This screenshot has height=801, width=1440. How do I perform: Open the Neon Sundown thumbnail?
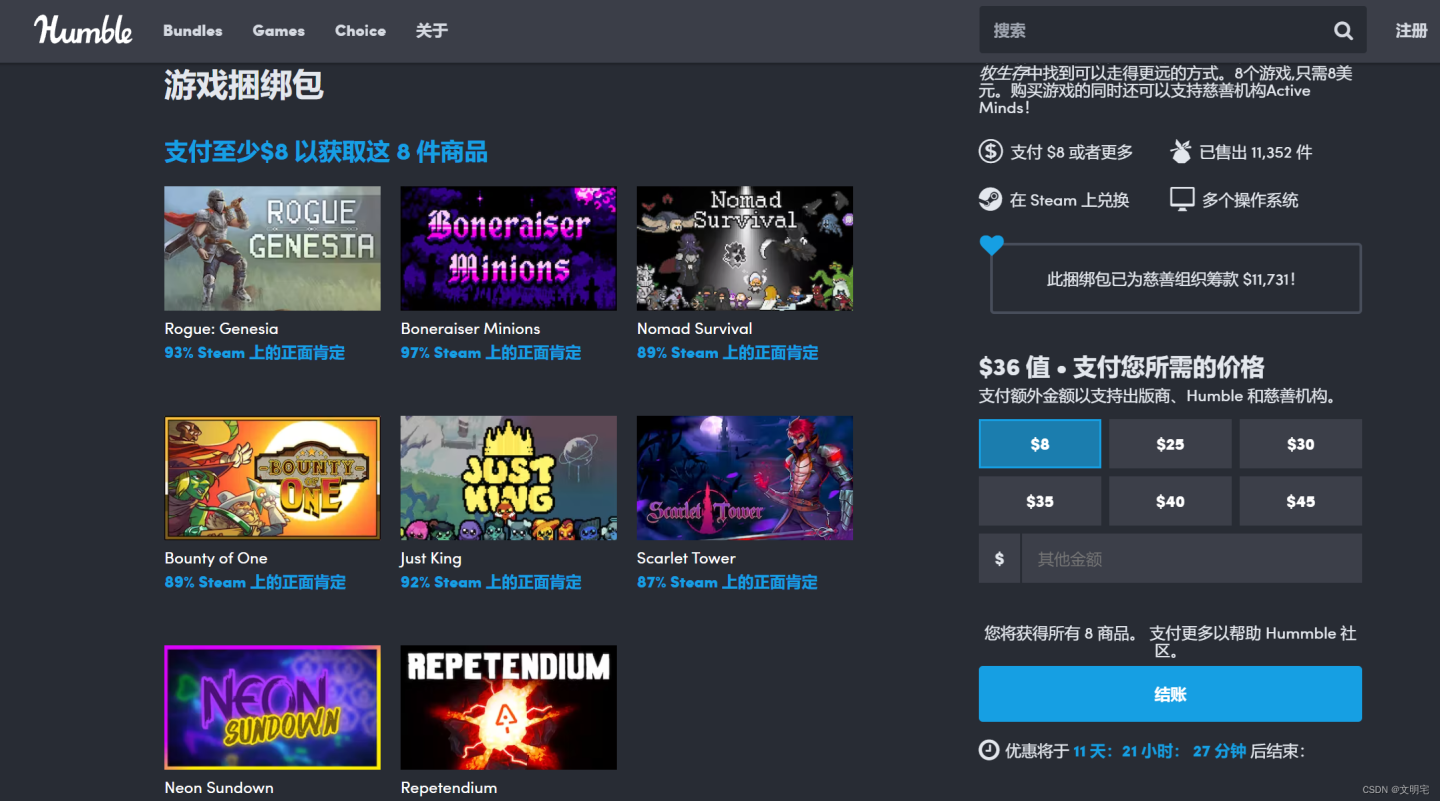pyautogui.click(x=272, y=707)
